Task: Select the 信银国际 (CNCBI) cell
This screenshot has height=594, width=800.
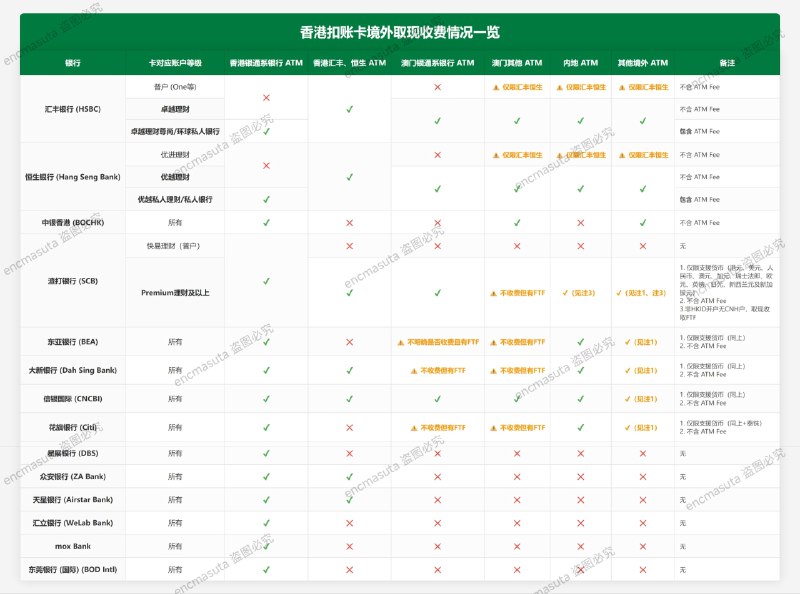Action: (x=73, y=399)
